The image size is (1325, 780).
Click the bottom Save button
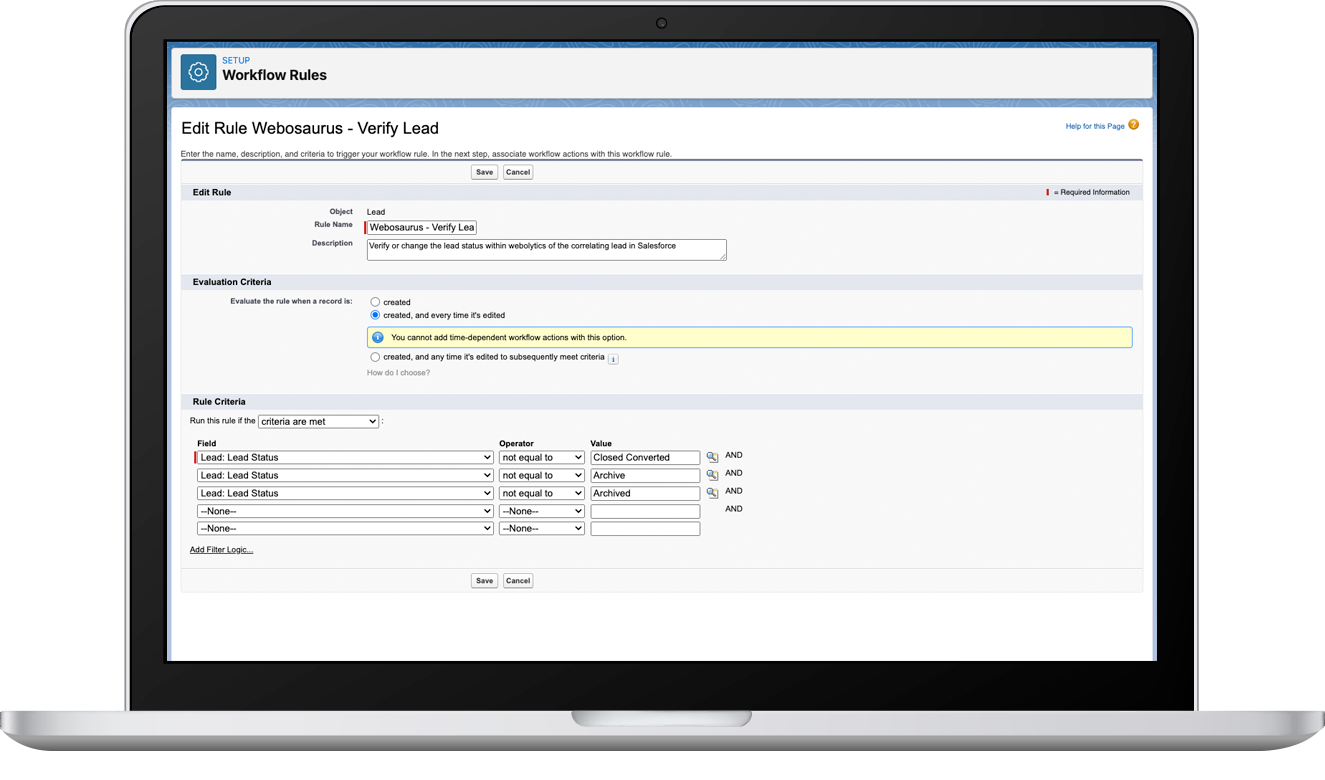coord(484,580)
